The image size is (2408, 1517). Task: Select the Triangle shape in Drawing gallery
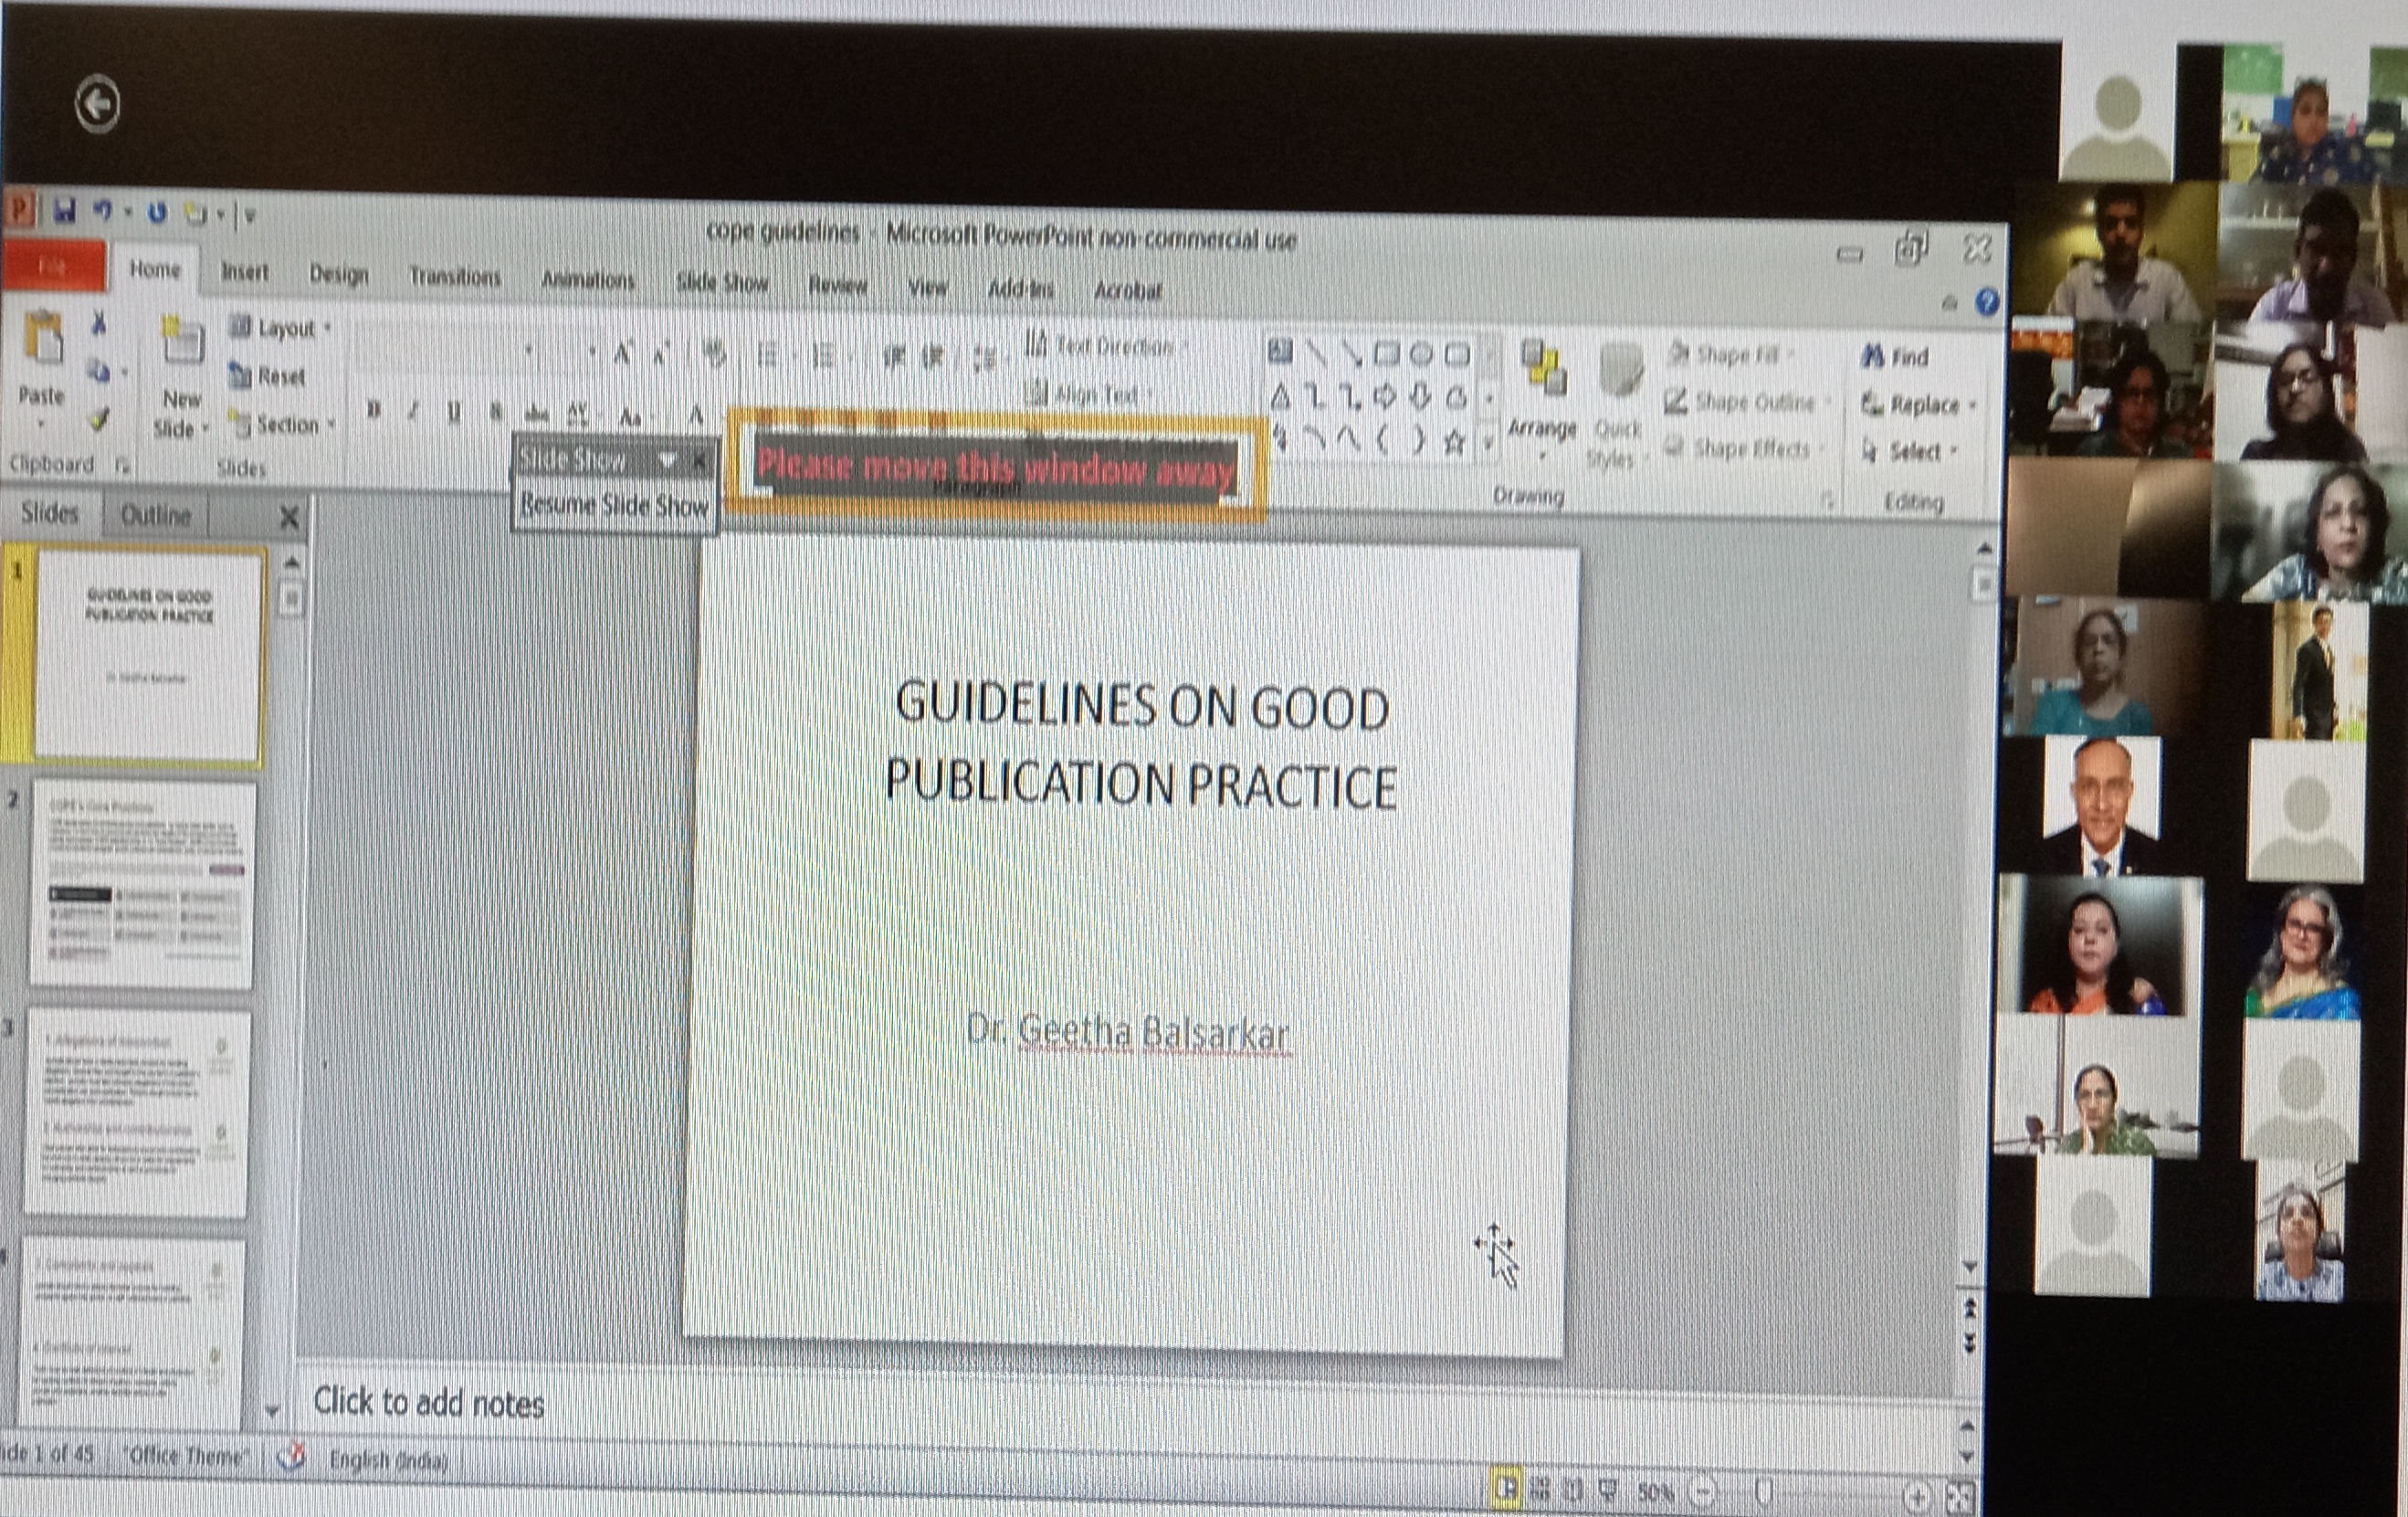tap(1280, 397)
